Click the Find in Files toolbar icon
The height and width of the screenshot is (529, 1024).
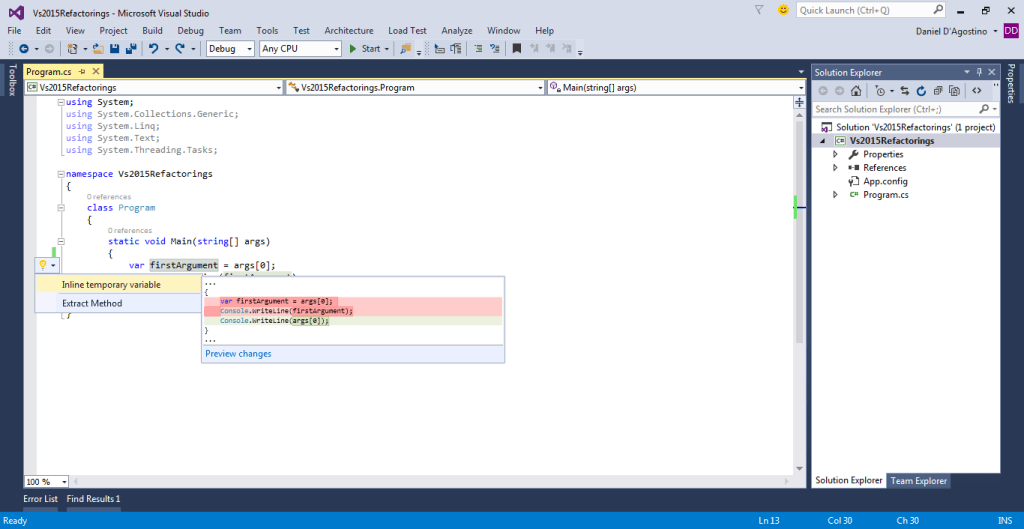(405, 48)
